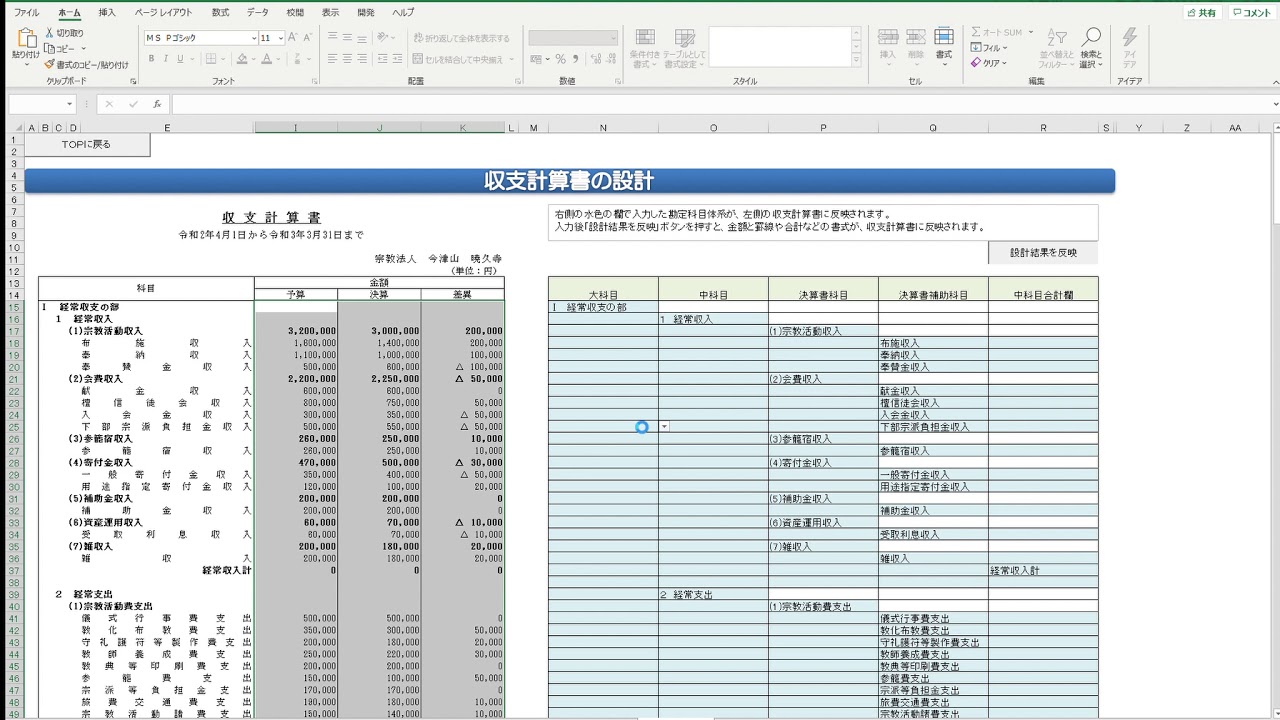Apply the font color (A) swatch

tap(268, 59)
